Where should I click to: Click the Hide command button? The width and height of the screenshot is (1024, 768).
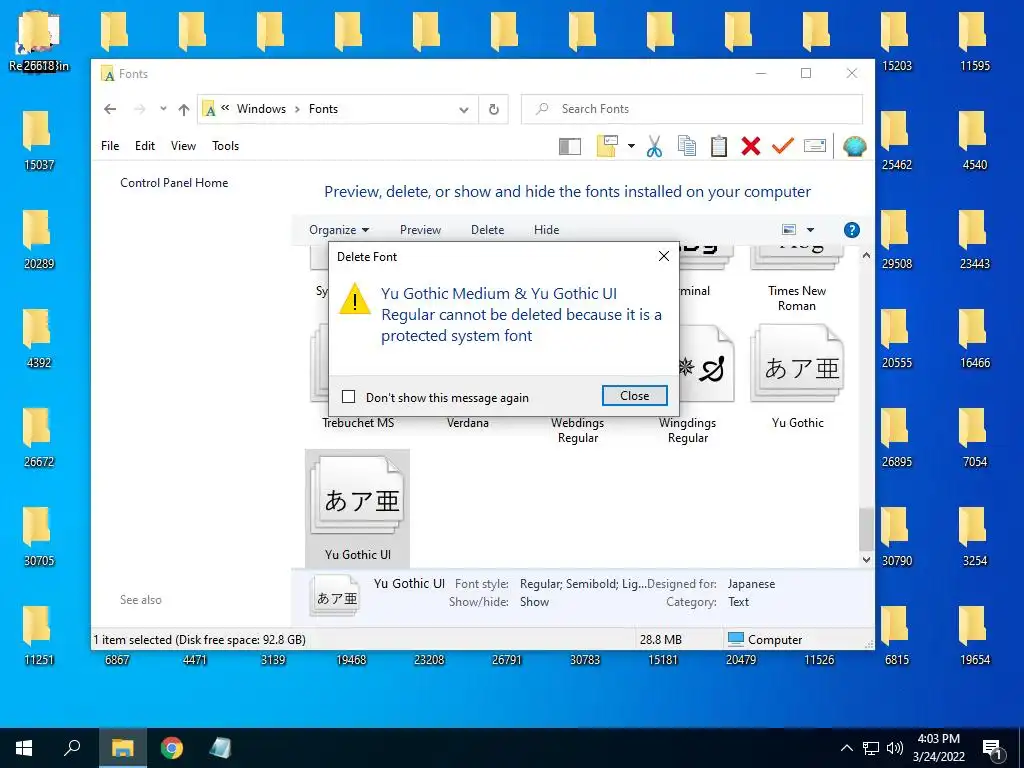tap(546, 230)
